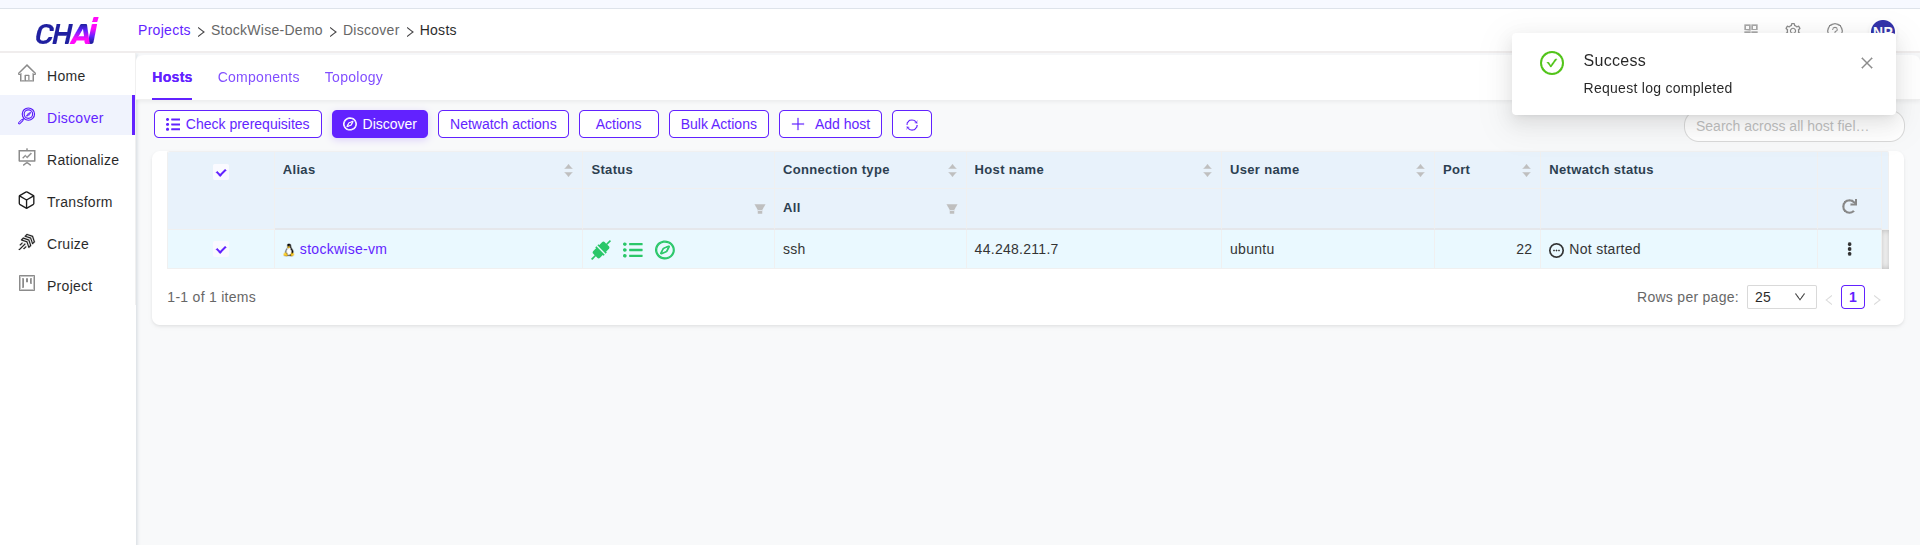Image resolution: width=1920 pixels, height=545 pixels.
Task: Click the next page arrow
Action: coord(1877,299)
